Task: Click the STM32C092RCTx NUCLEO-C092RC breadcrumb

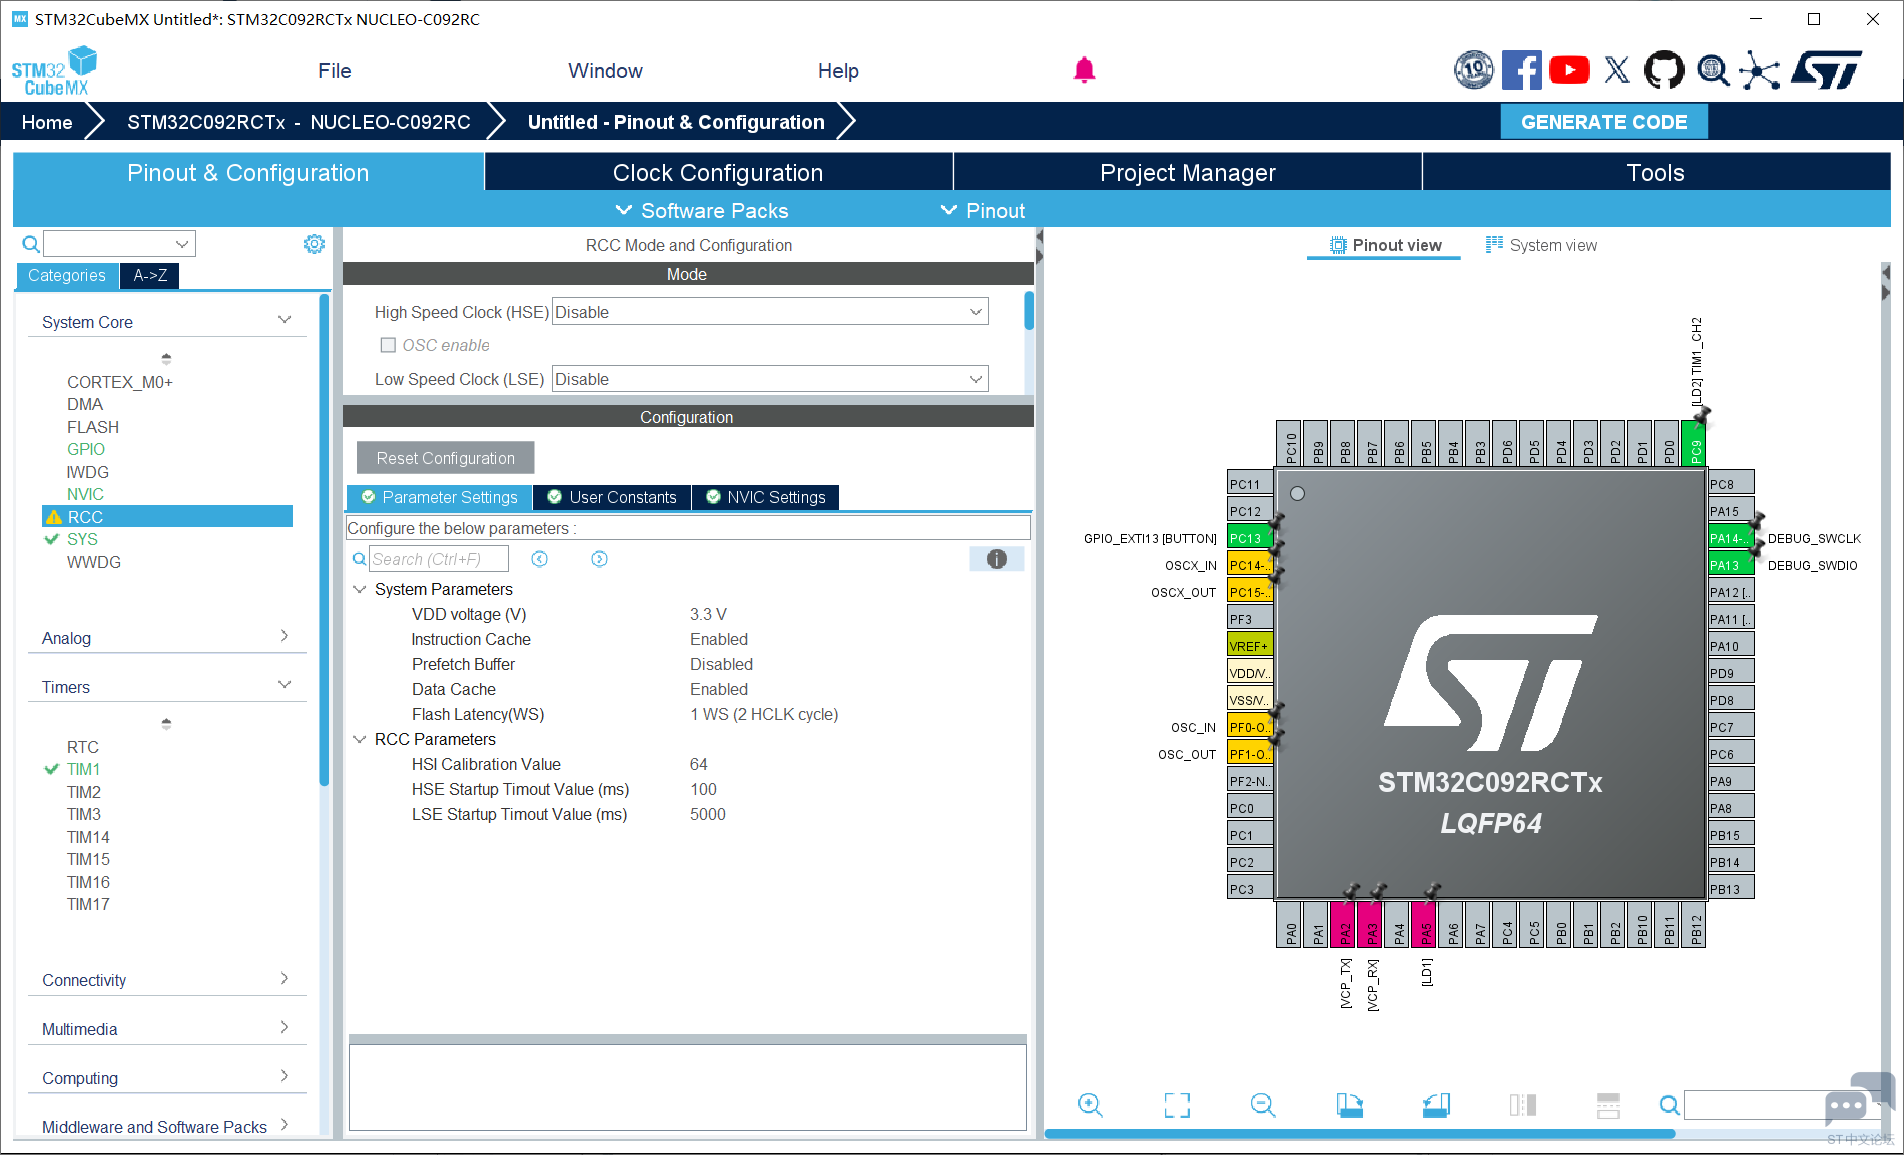Action: click(299, 122)
